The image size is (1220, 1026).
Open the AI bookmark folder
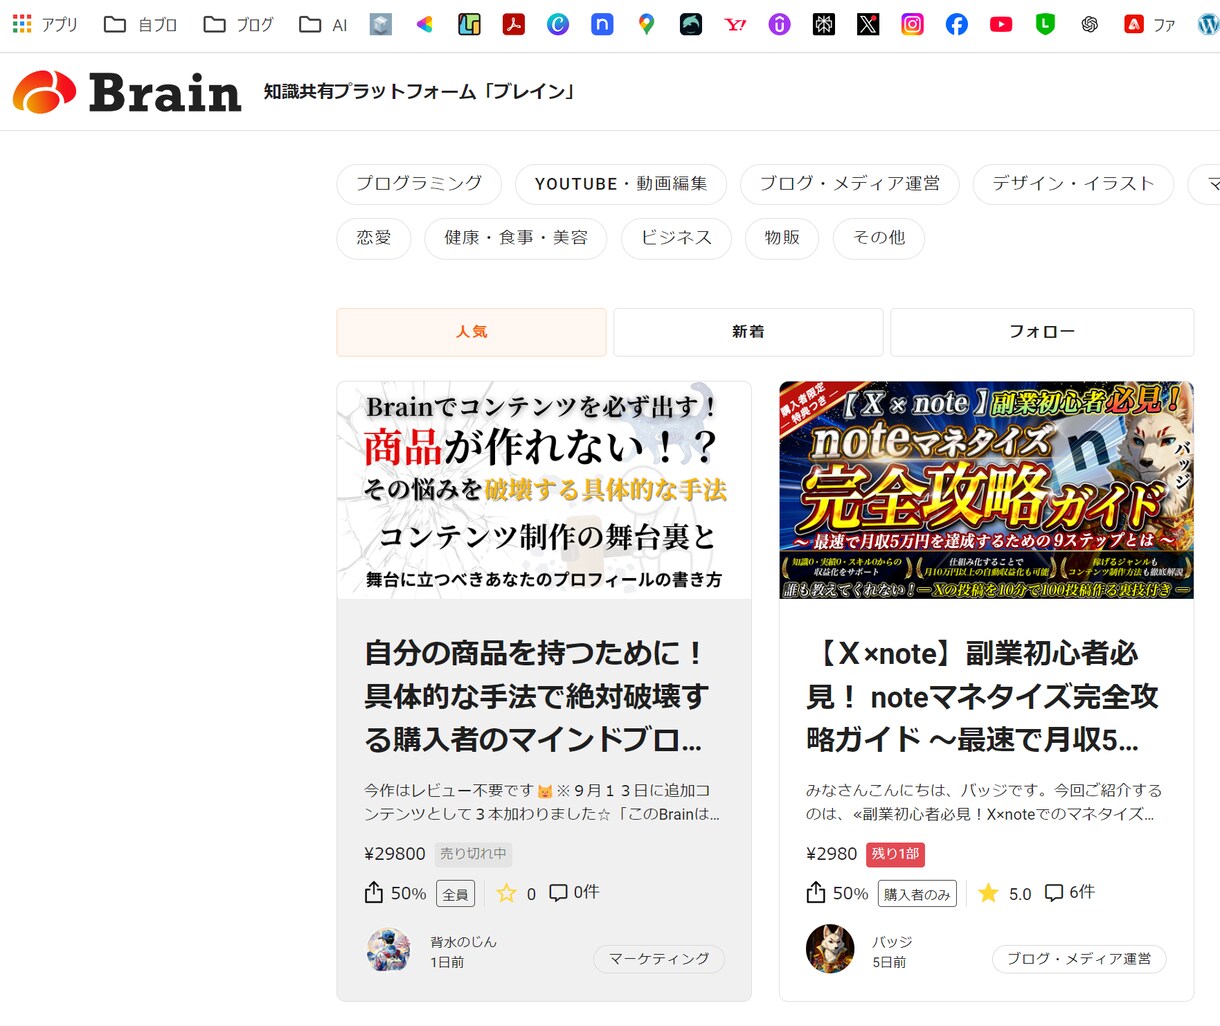click(x=323, y=24)
